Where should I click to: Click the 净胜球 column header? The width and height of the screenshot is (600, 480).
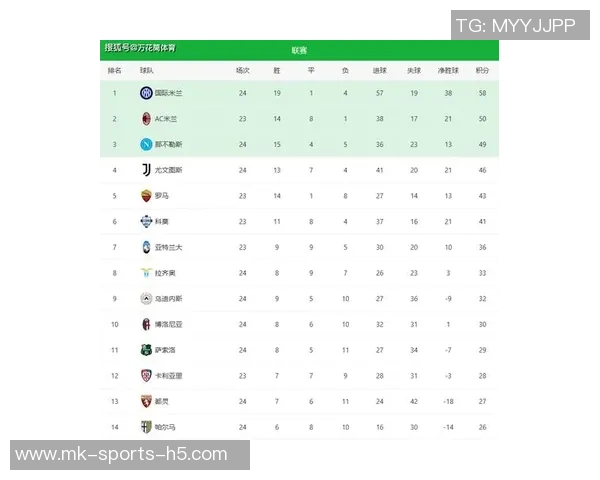(x=448, y=71)
